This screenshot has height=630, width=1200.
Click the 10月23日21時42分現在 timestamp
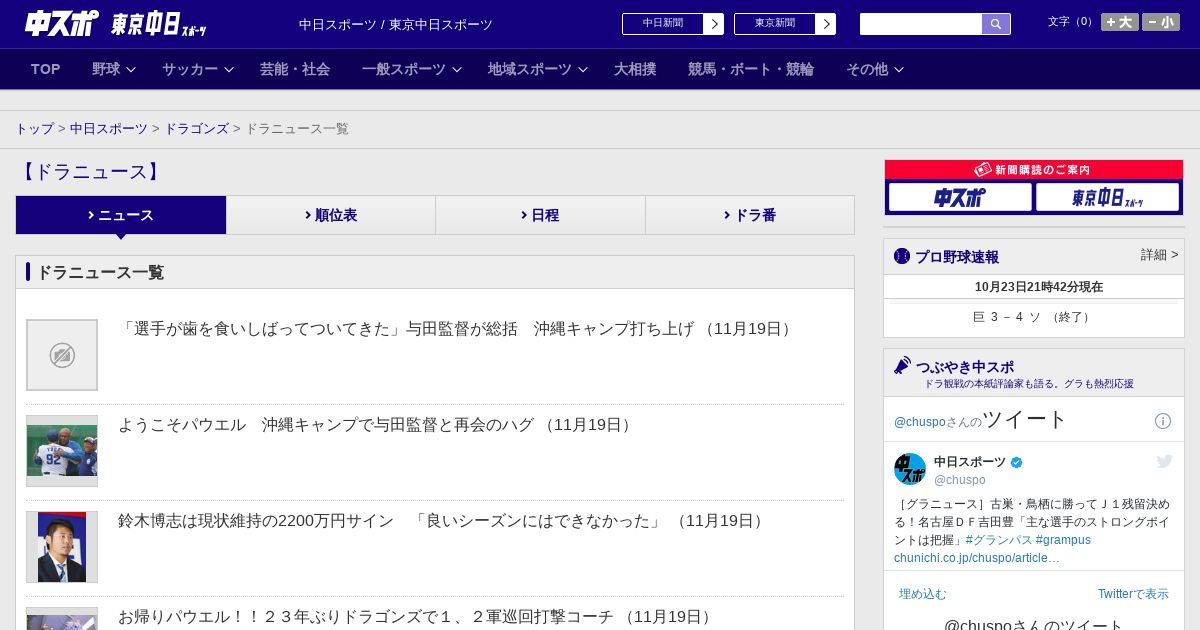pyautogui.click(x=1039, y=287)
